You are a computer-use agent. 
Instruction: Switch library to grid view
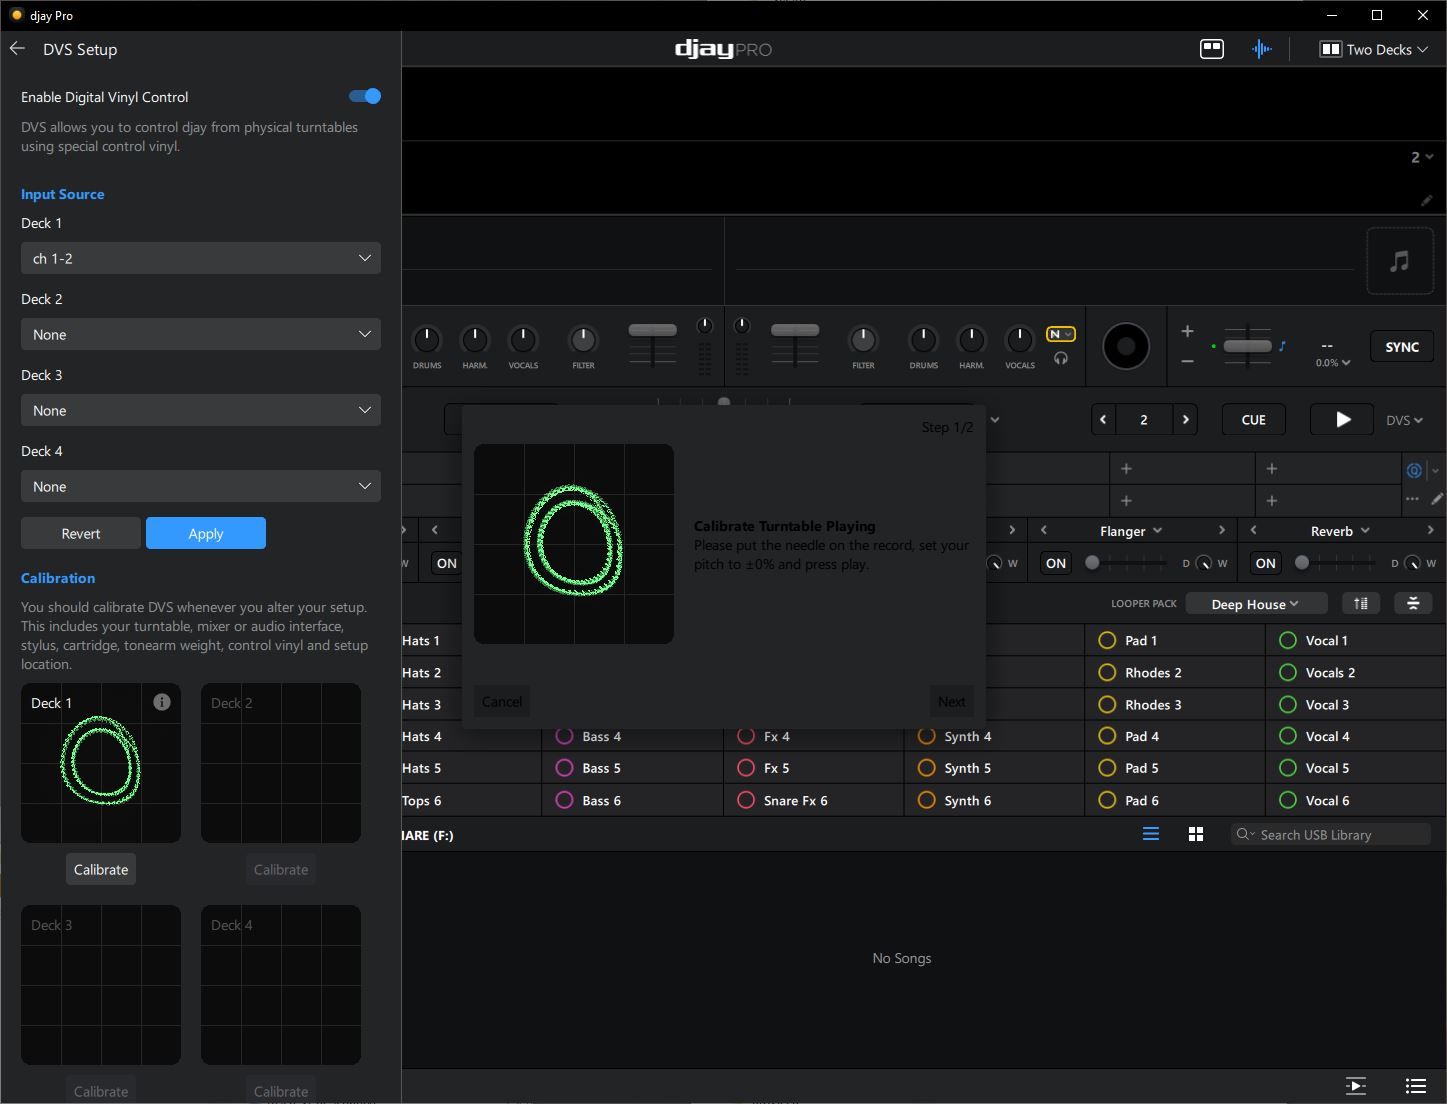[1195, 834]
